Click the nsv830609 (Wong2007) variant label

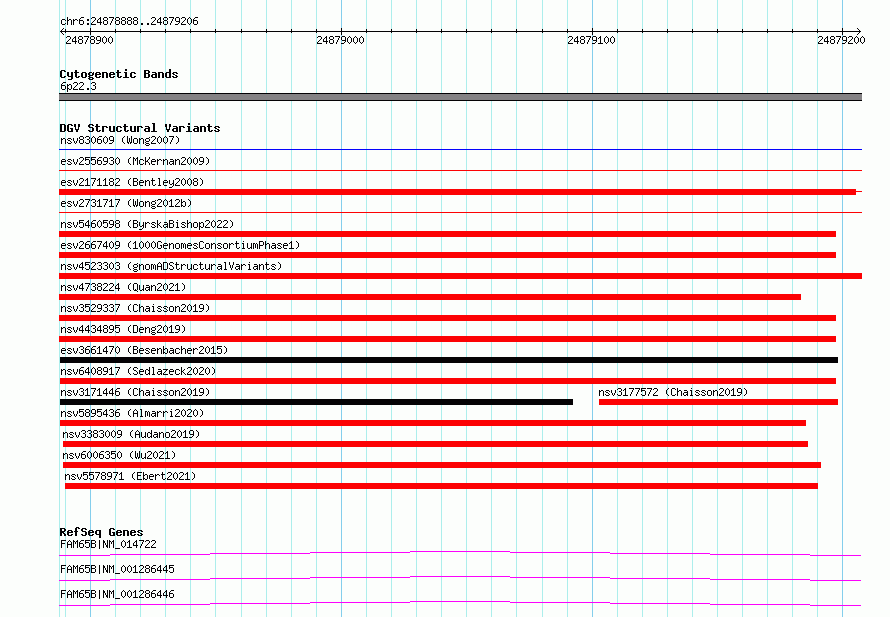click(120, 140)
